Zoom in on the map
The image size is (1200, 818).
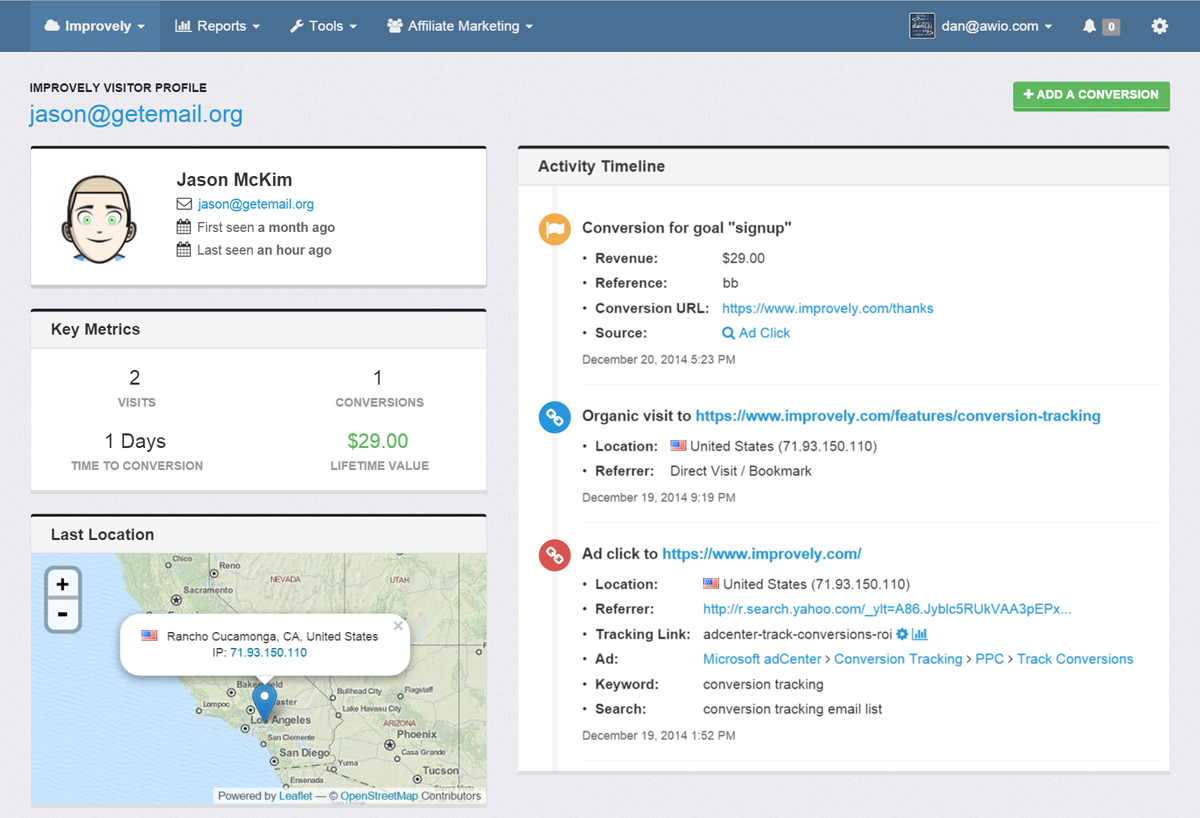pos(63,584)
